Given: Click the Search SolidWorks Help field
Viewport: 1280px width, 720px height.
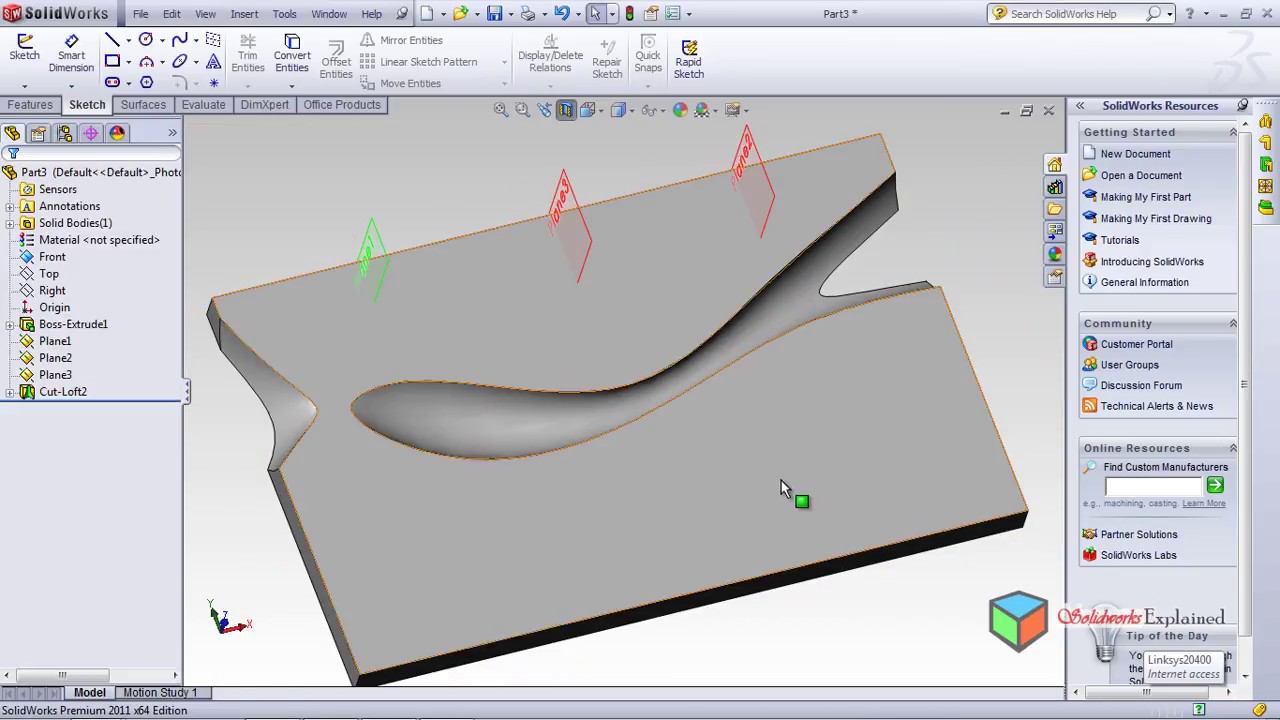Looking at the screenshot, I should (1077, 14).
